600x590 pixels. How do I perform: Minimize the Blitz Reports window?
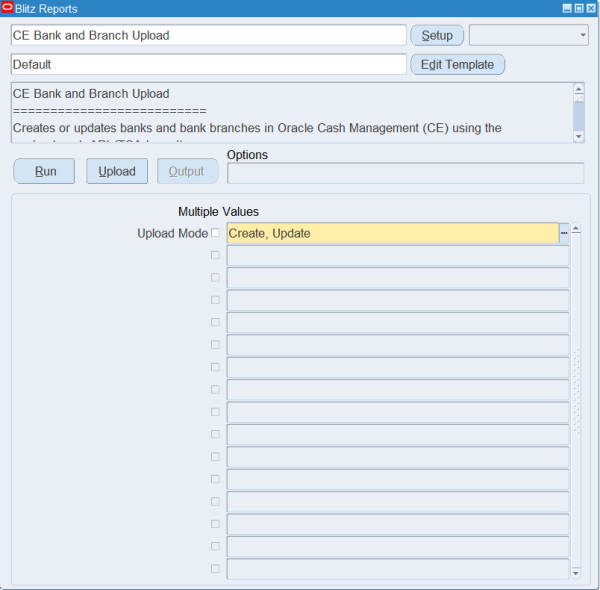tap(567, 8)
